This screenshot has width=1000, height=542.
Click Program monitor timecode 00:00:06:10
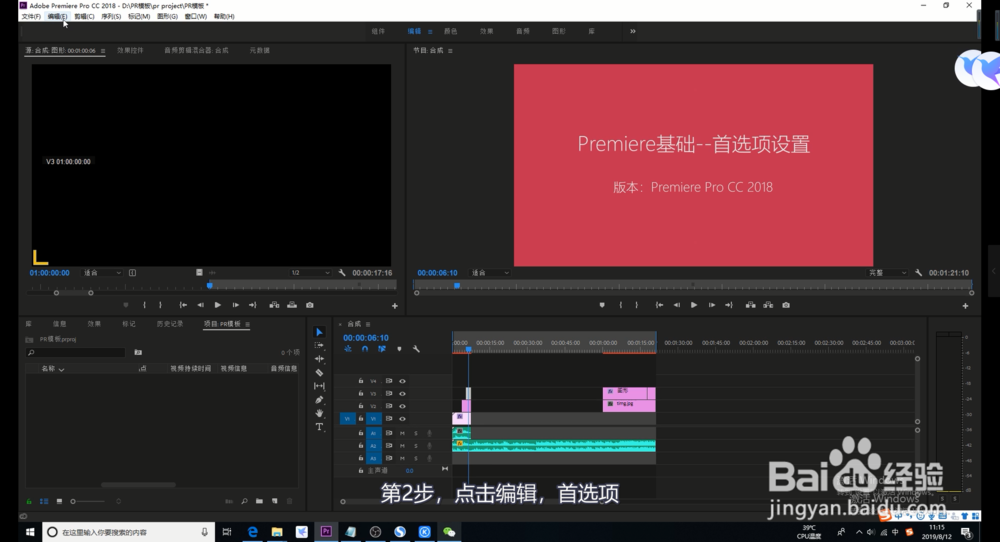point(438,272)
